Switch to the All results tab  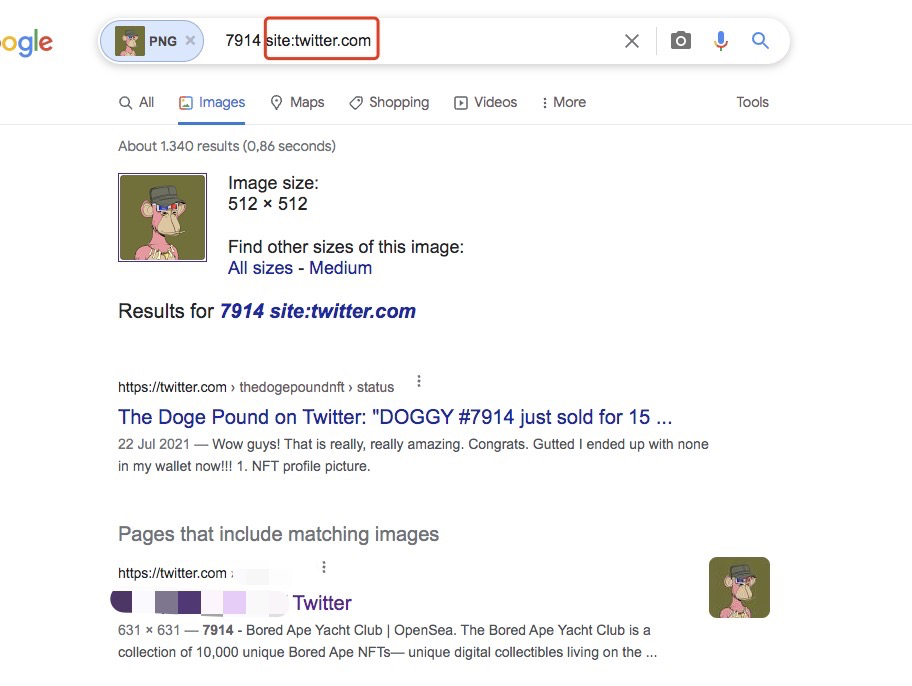click(137, 102)
